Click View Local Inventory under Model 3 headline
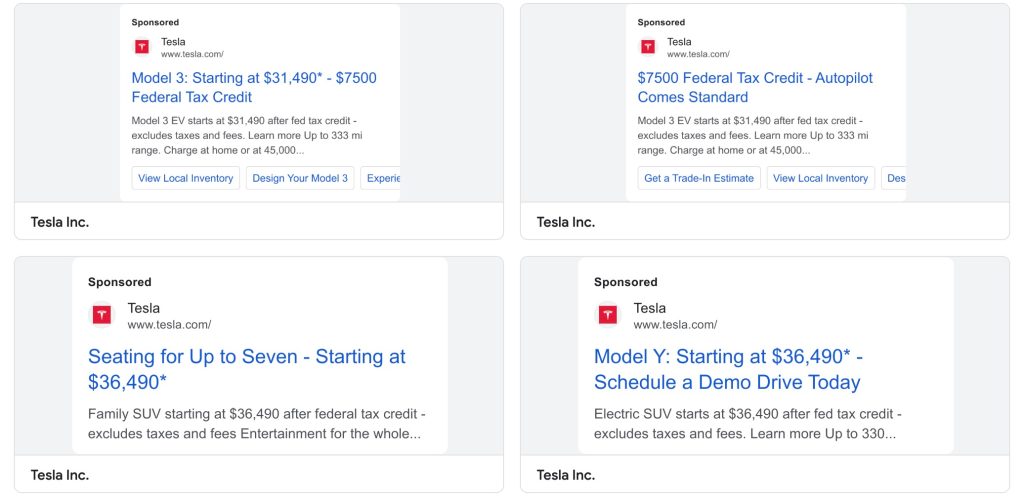 [186, 178]
